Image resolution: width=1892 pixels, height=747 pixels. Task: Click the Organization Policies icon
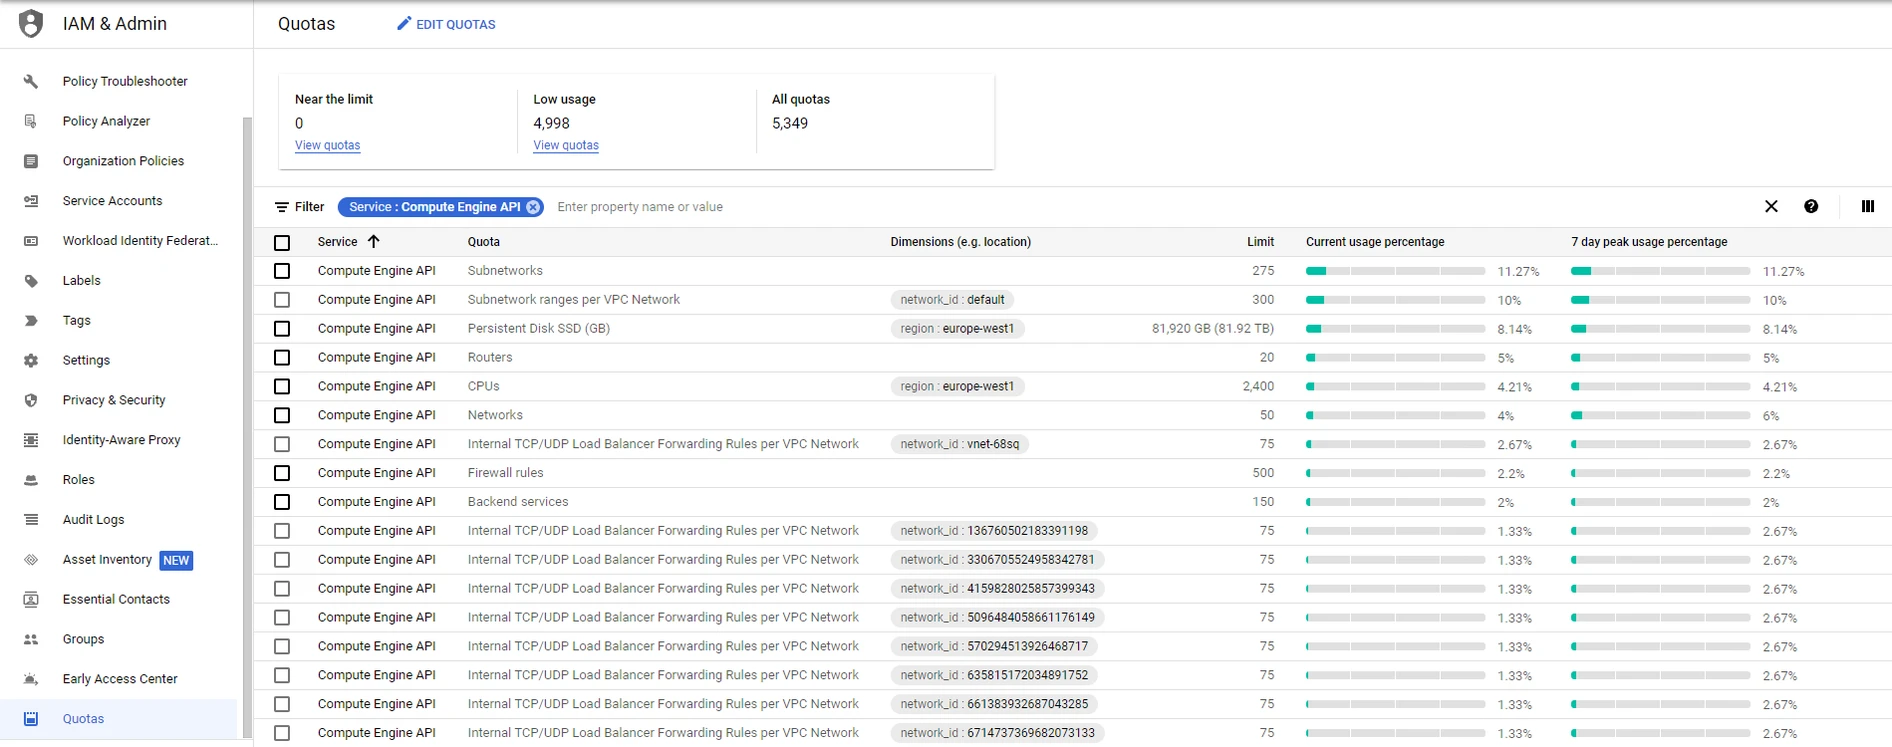pyautogui.click(x=31, y=161)
